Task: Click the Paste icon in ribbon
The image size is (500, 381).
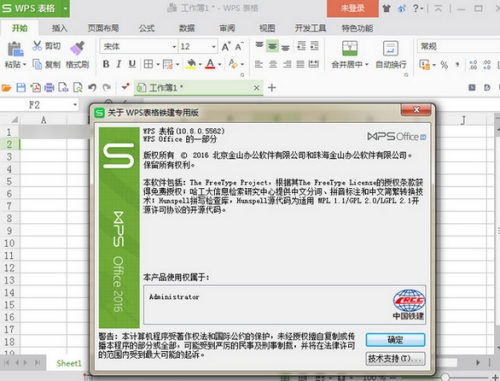Action: click(15, 49)
